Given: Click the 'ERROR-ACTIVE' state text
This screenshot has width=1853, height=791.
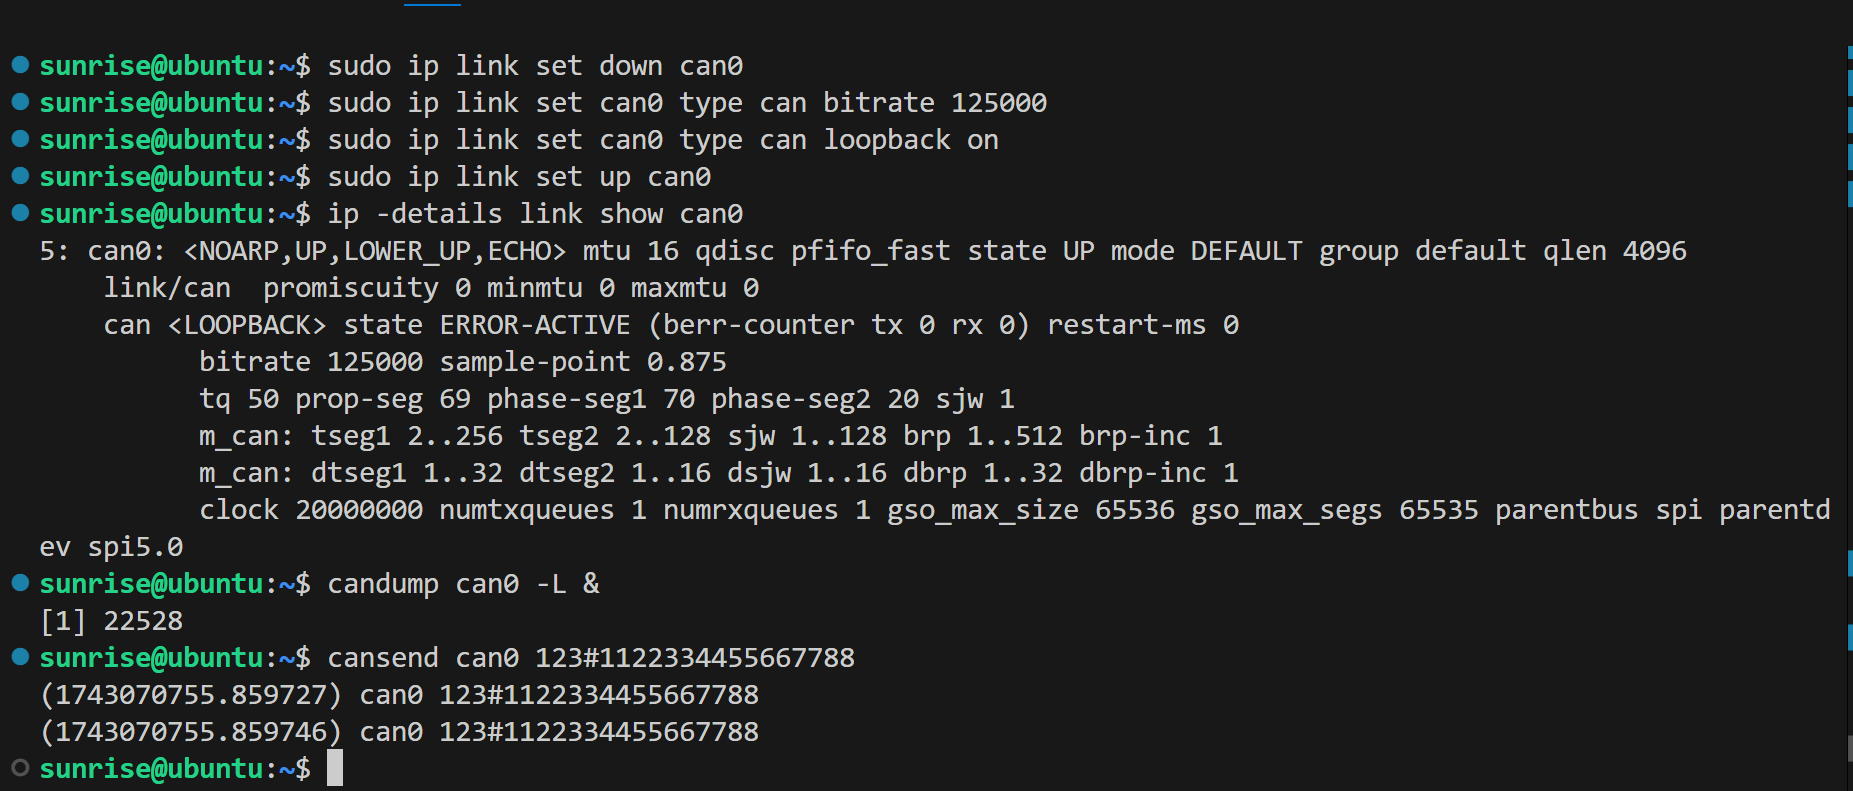Looking at the screenshot, I should pyautogui.click(x=535, y=325).
